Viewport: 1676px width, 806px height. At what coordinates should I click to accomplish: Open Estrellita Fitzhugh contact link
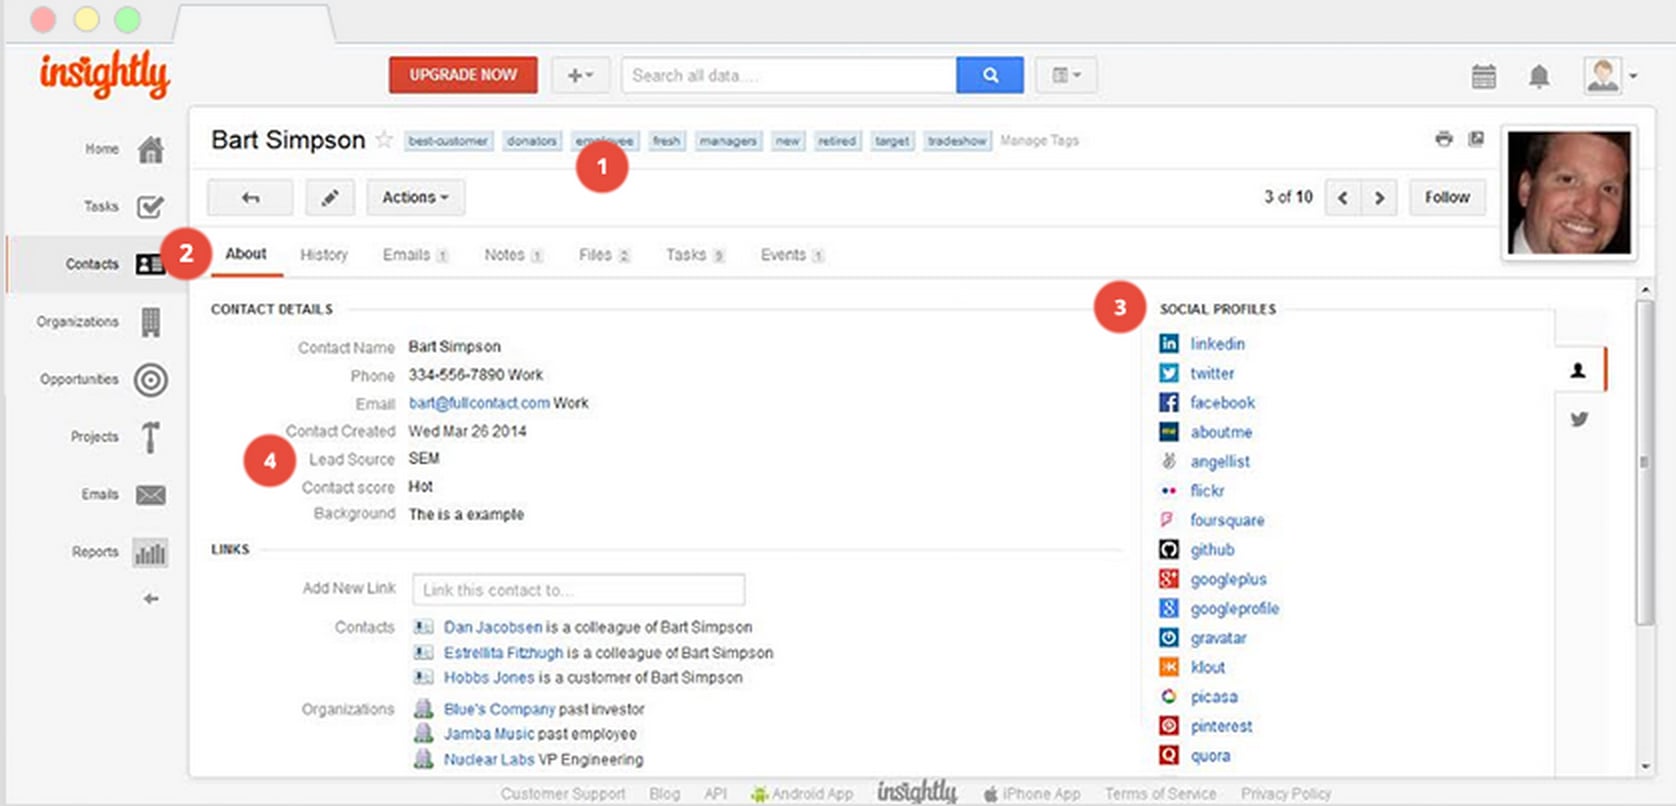coord(504,653)
